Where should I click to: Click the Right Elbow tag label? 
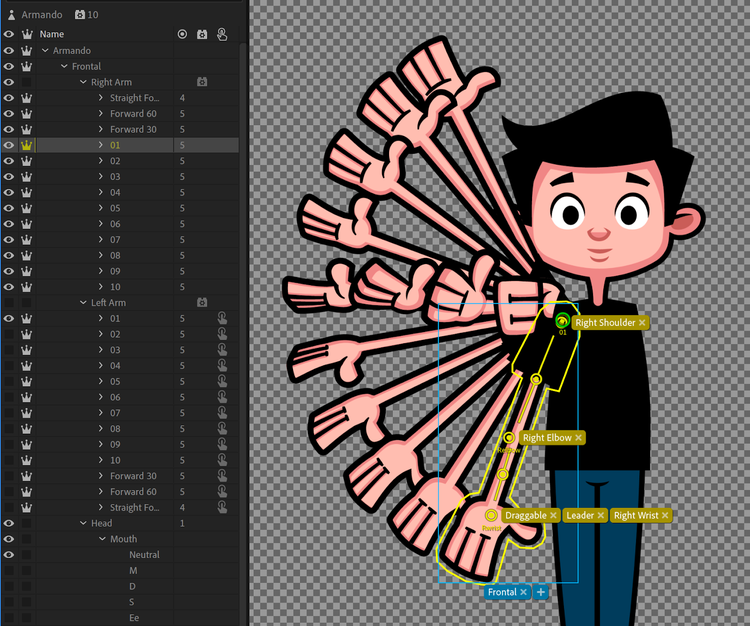(x=546, y=438)
